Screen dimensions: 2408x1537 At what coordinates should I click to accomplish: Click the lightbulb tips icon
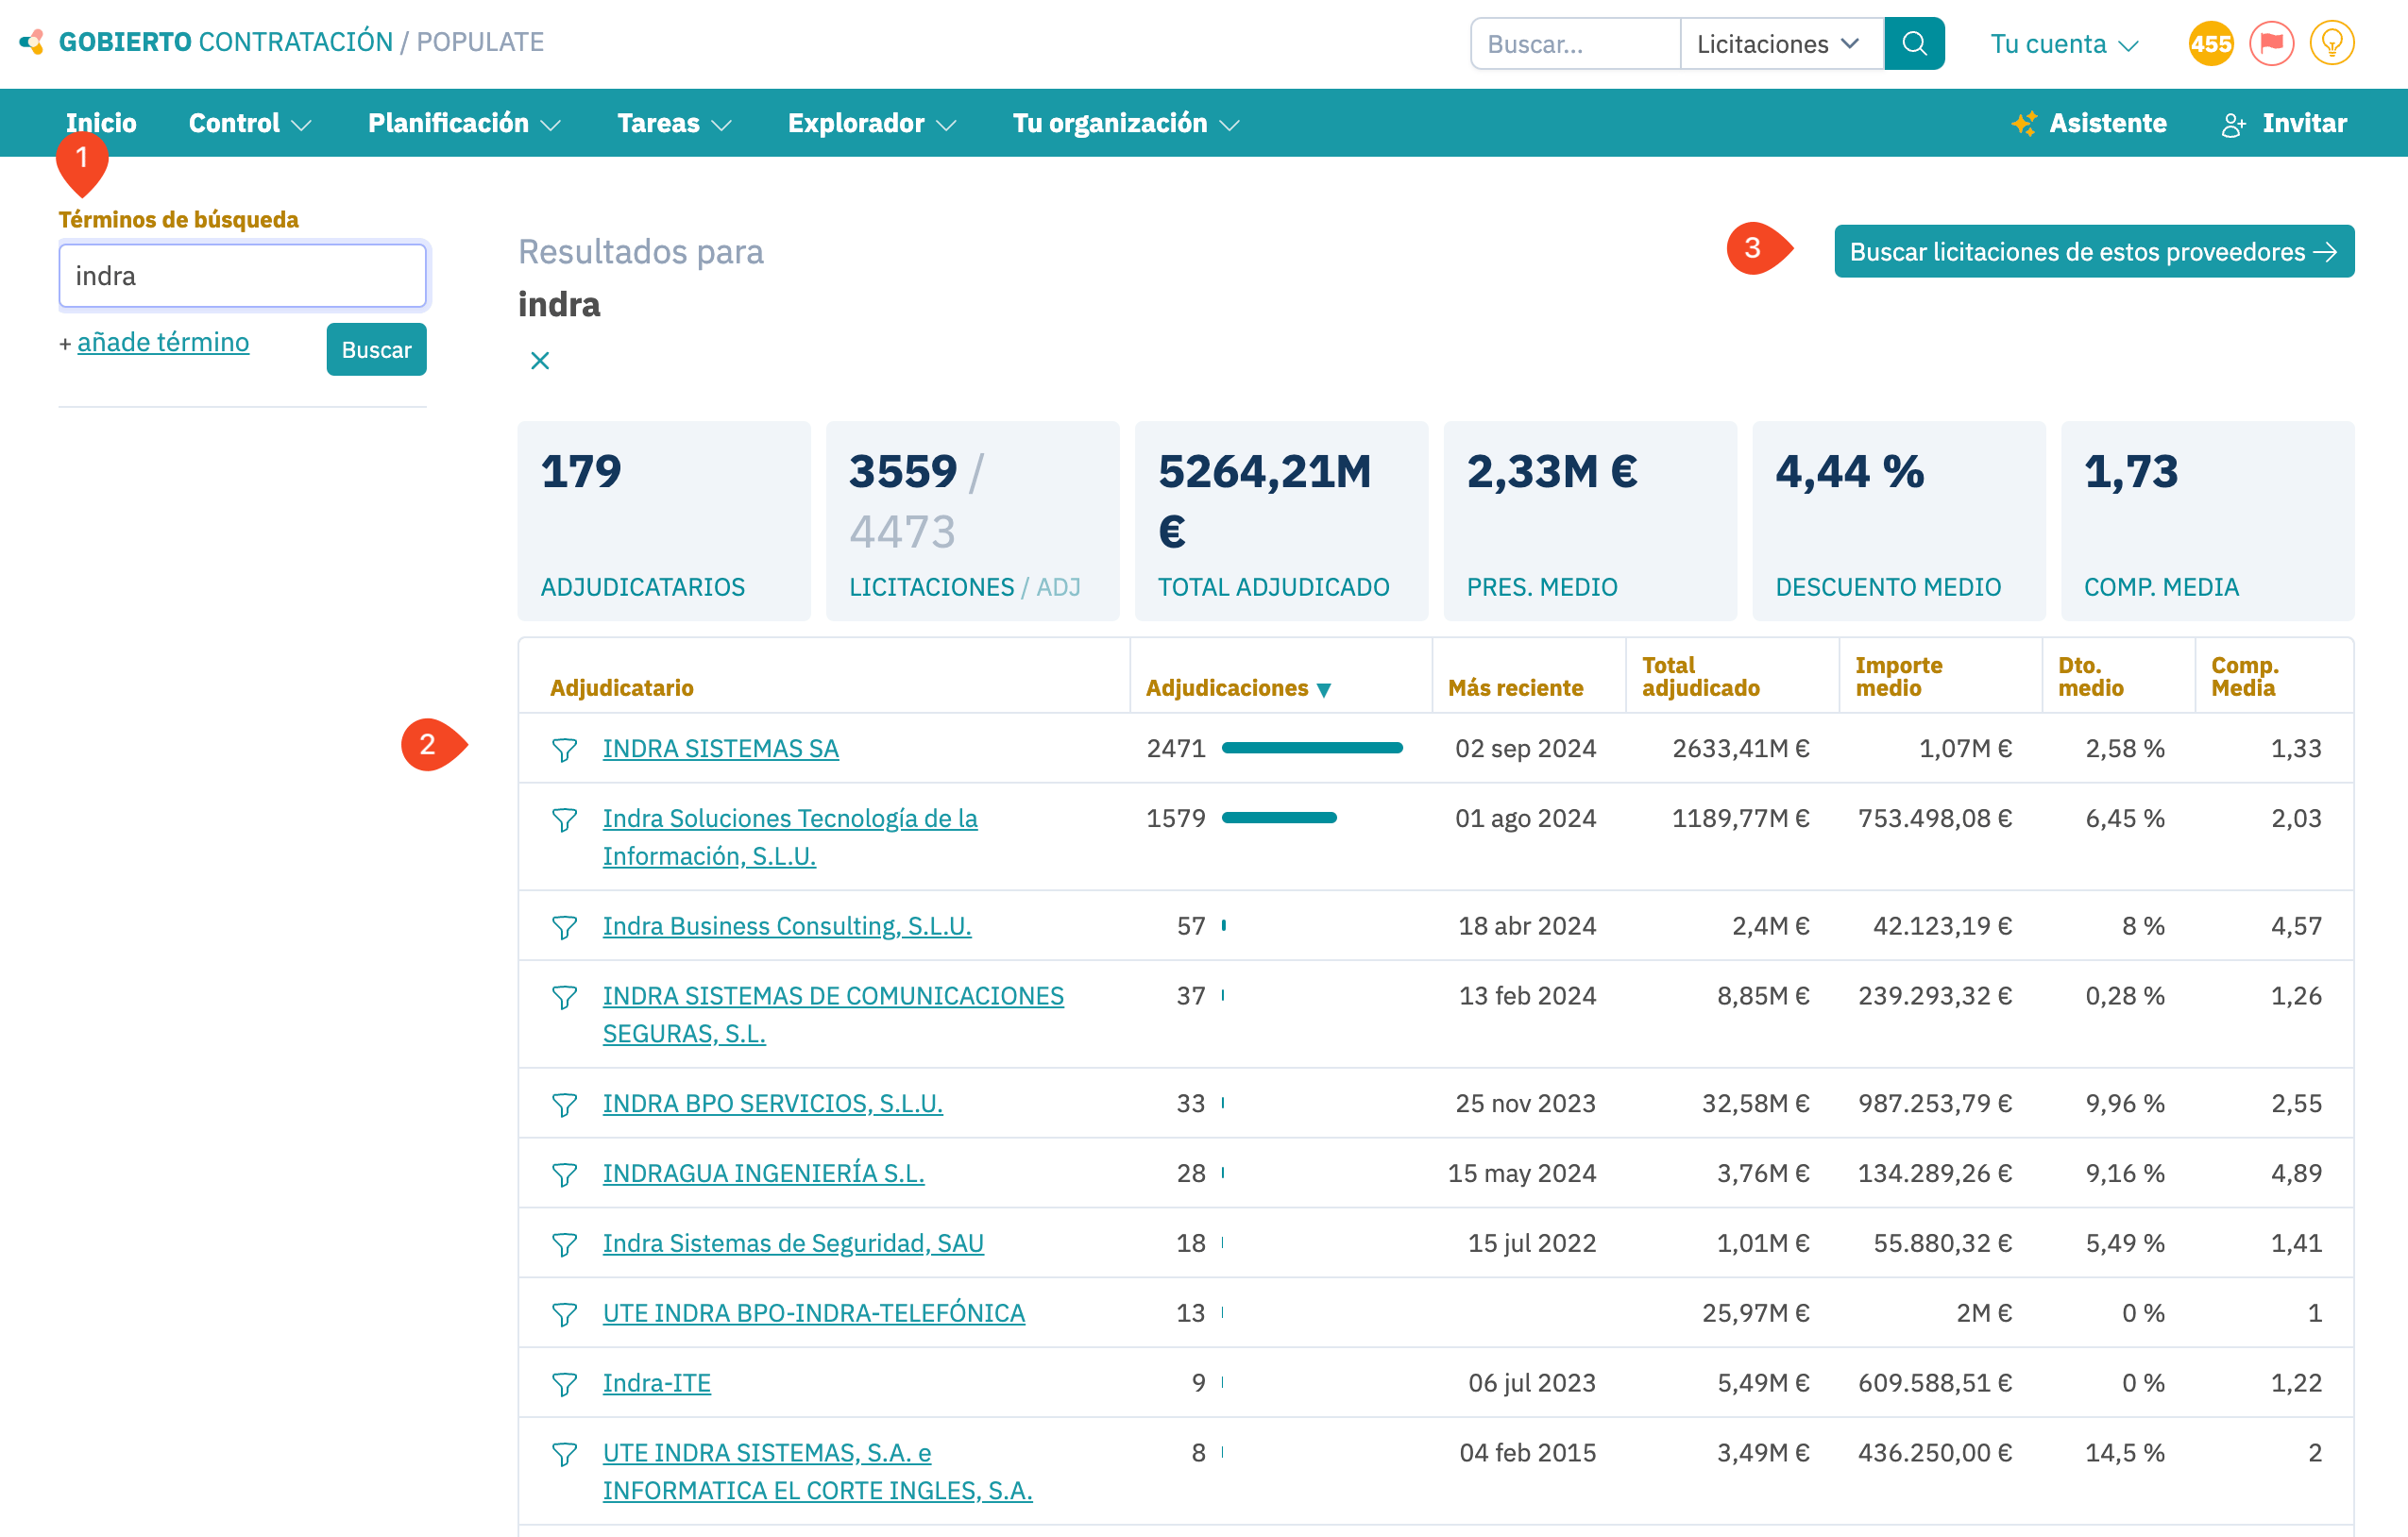[2331, 44]
